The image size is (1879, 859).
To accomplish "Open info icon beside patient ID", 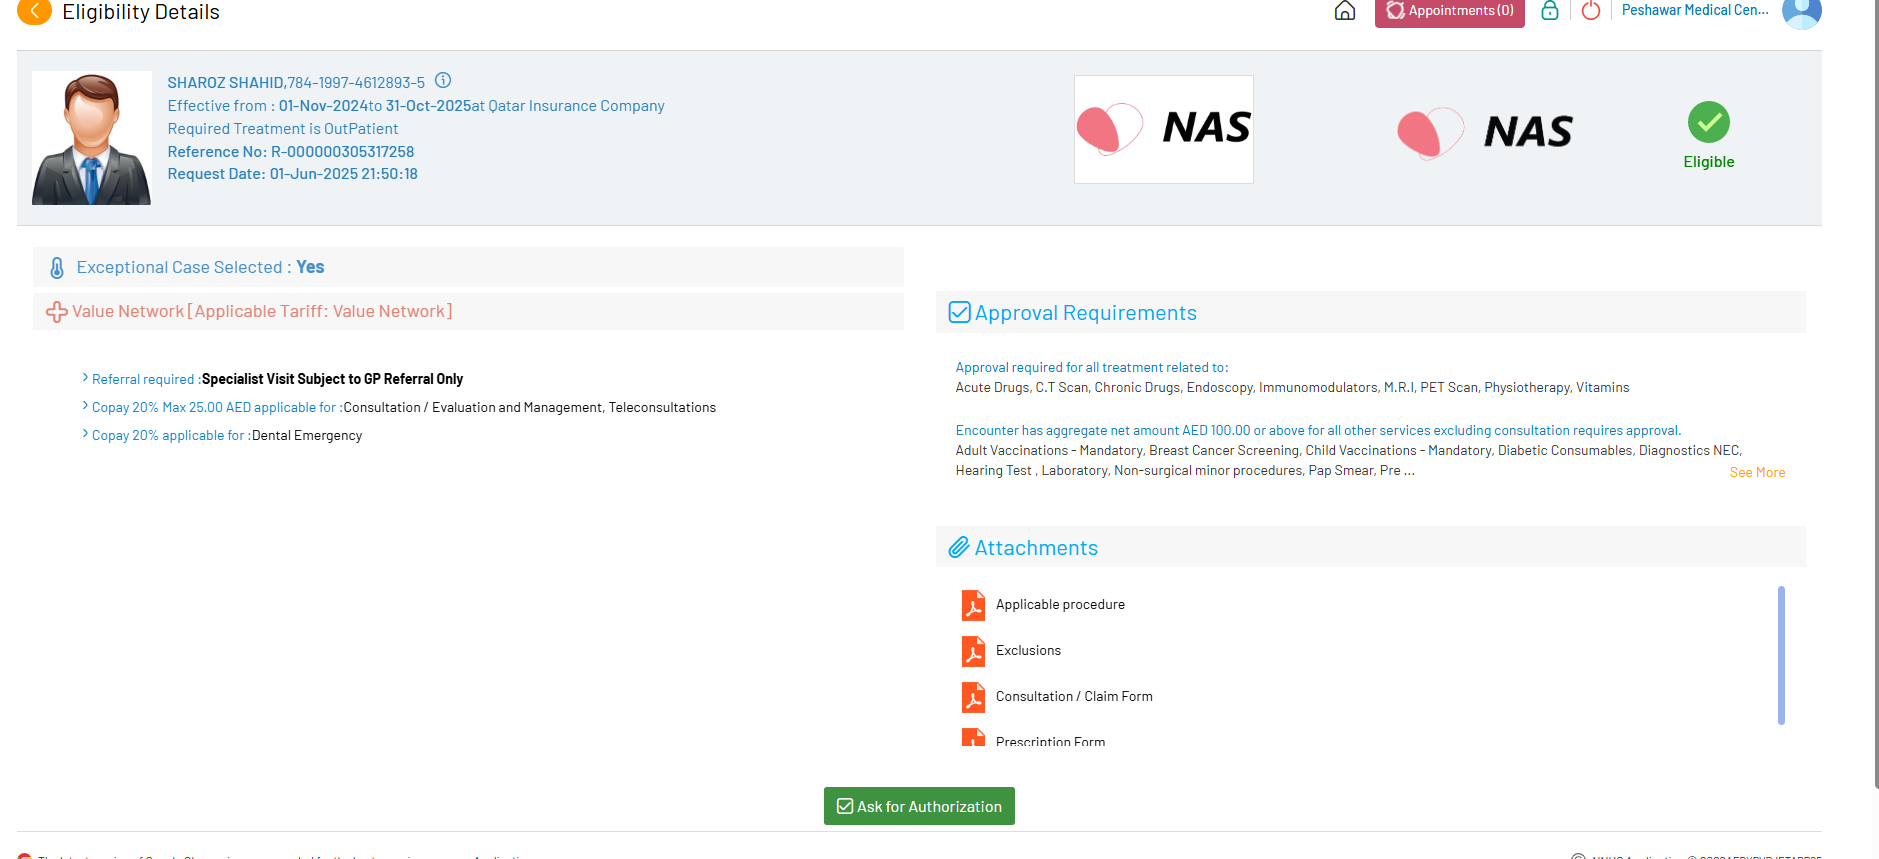I will tap(443, 81).
